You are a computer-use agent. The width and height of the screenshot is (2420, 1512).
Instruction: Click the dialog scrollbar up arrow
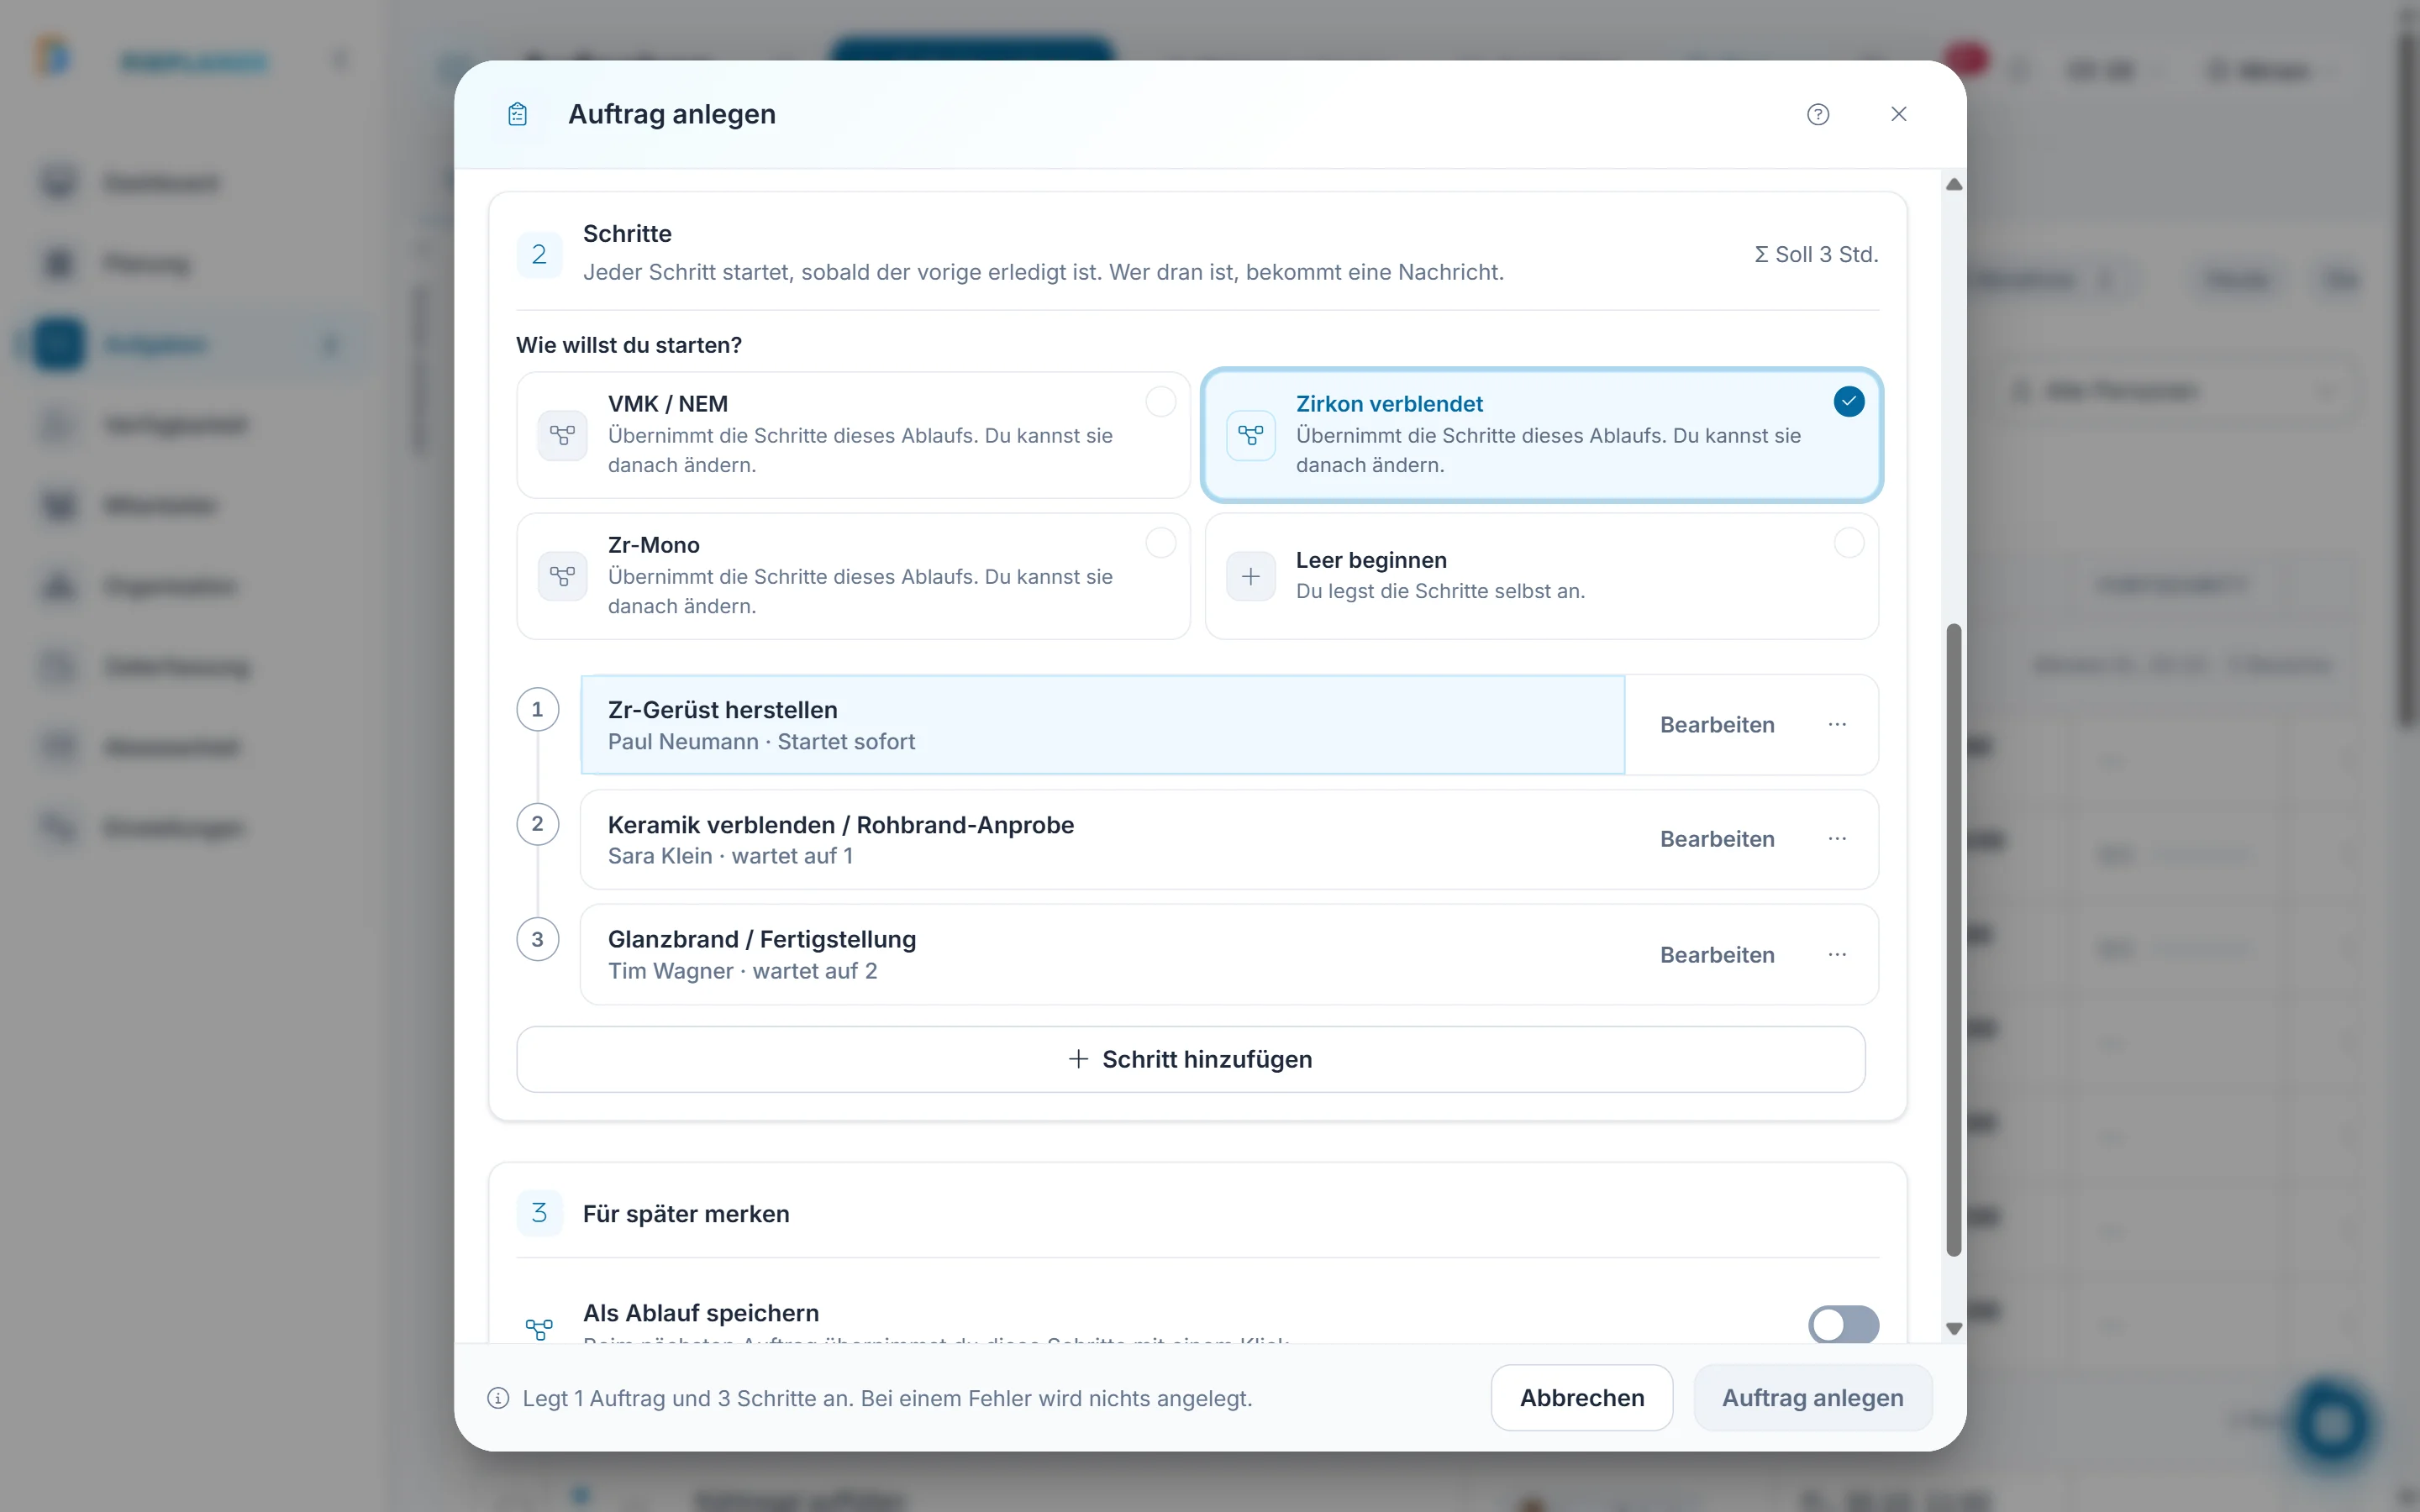(1954, 184)
